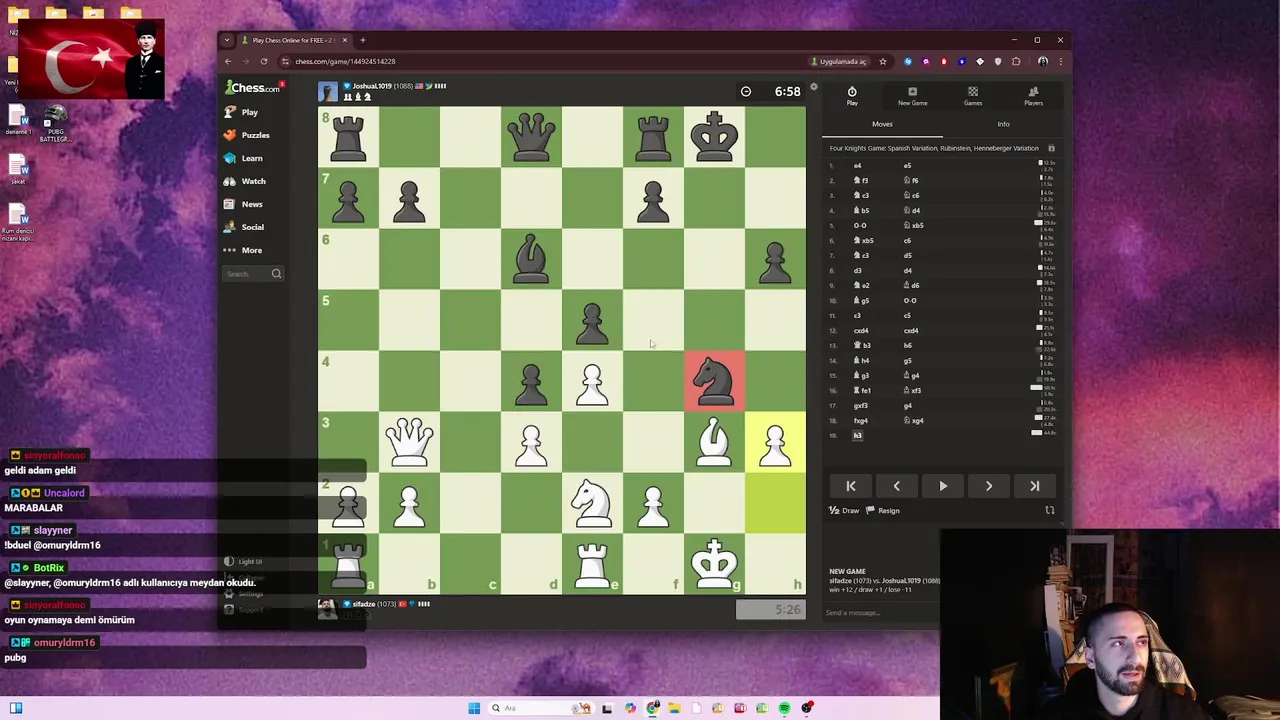The image size is (1280, 720).
Task: Expand the More menu in sidebar
Action: pyautogui.click(x=243, y=250)
